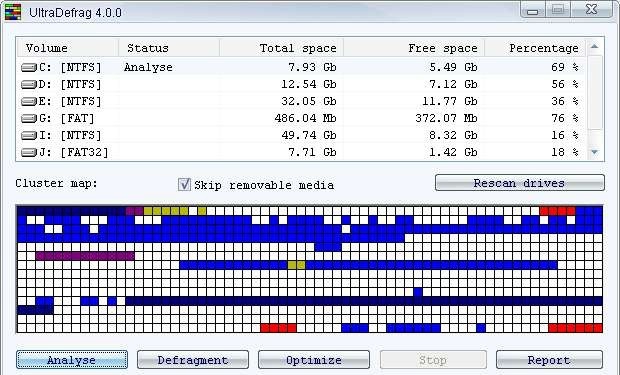This screenshot has width=620, height=375.
Task: Click total space value '49.74 Gb'
Action: coord(309,135)
